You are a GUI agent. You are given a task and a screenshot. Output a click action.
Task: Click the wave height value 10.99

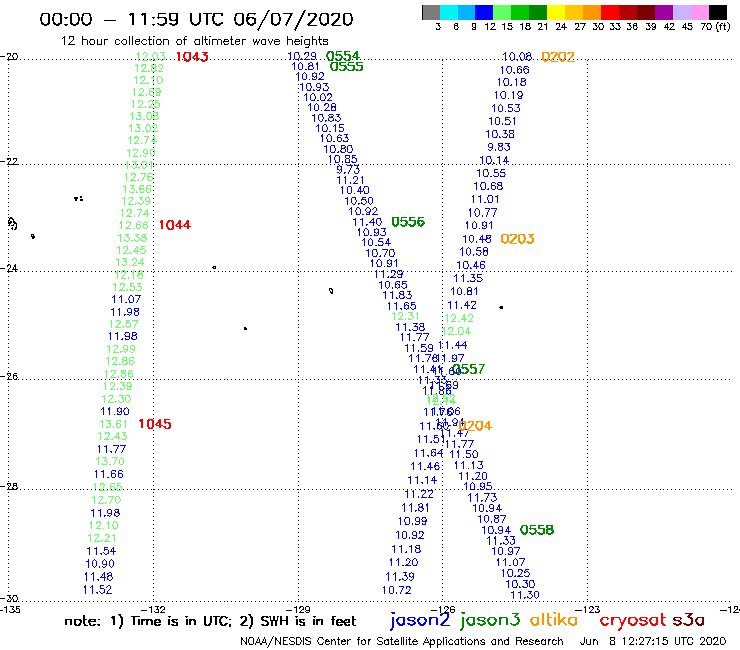click(x=412, y=521)
